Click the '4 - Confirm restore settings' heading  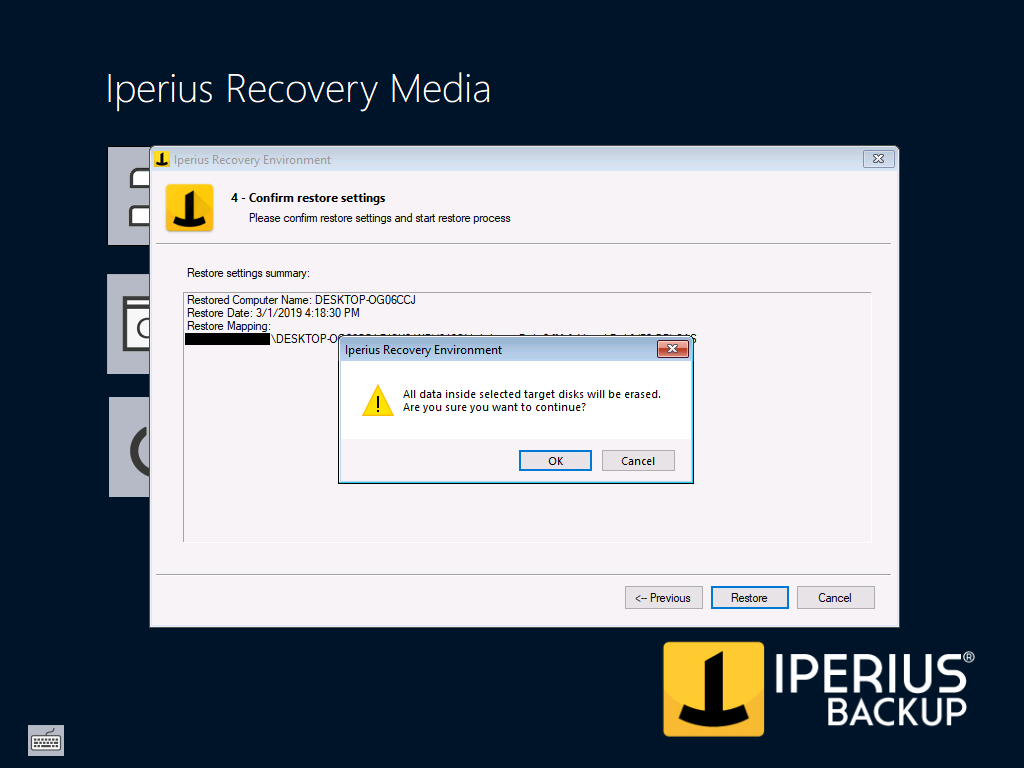point(308,198)
